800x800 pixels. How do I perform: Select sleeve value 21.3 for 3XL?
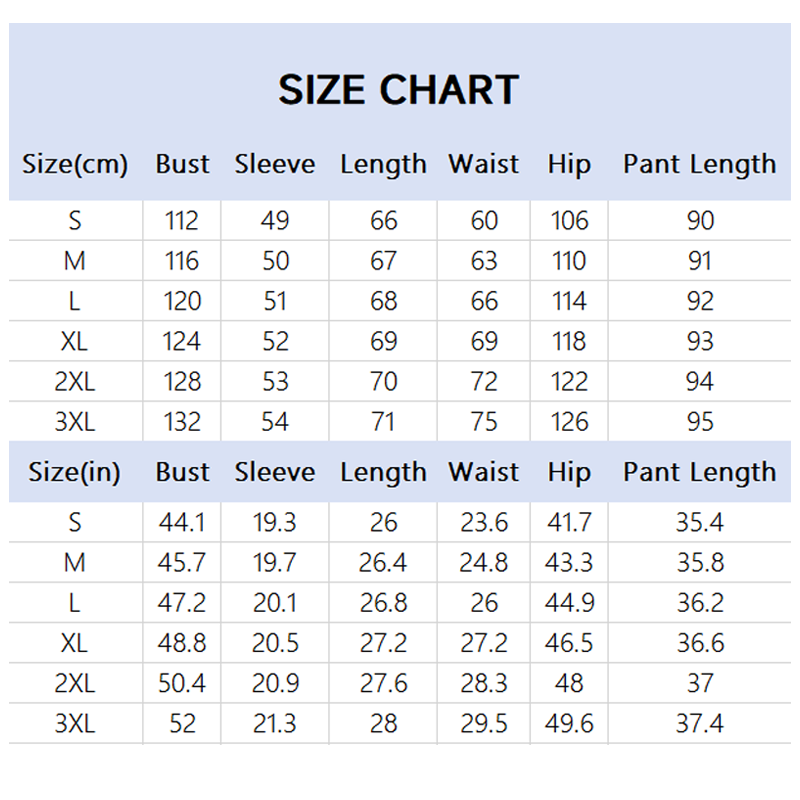click(275, 724)
